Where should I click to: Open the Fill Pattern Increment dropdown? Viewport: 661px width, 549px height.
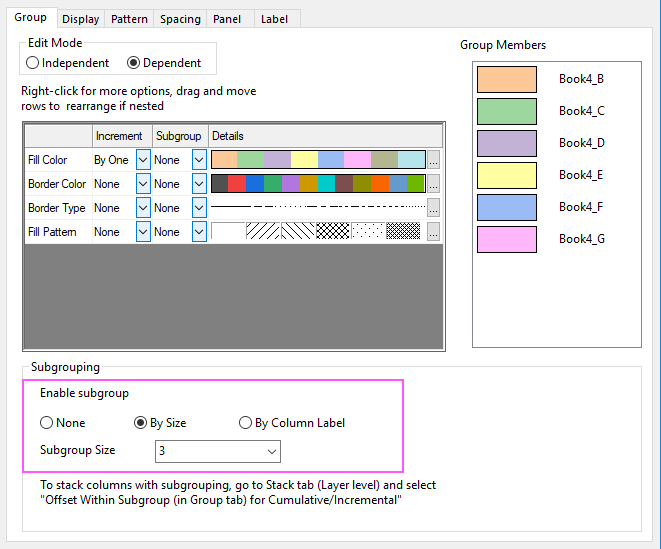click(142, 232)
